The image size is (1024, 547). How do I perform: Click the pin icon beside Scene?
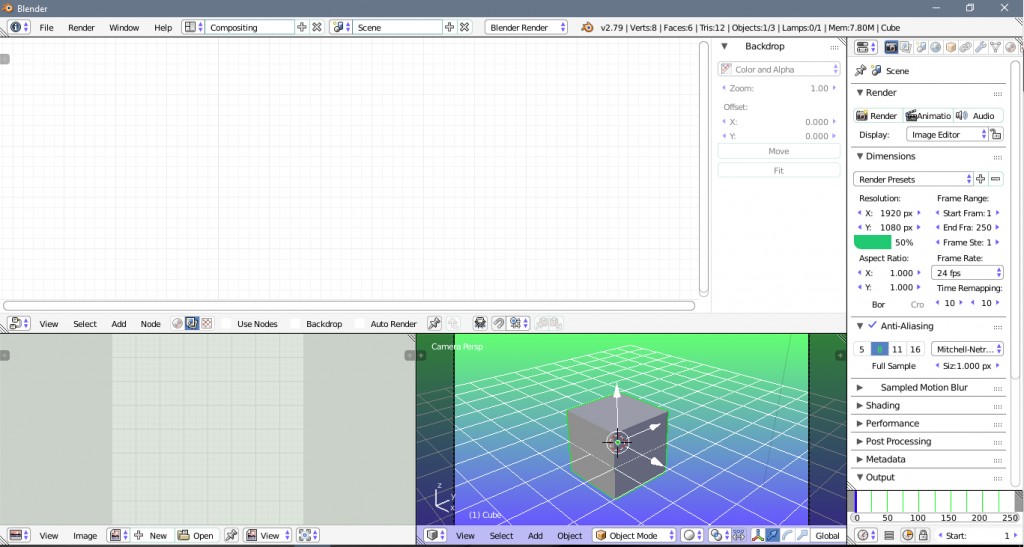pos(860,71)
